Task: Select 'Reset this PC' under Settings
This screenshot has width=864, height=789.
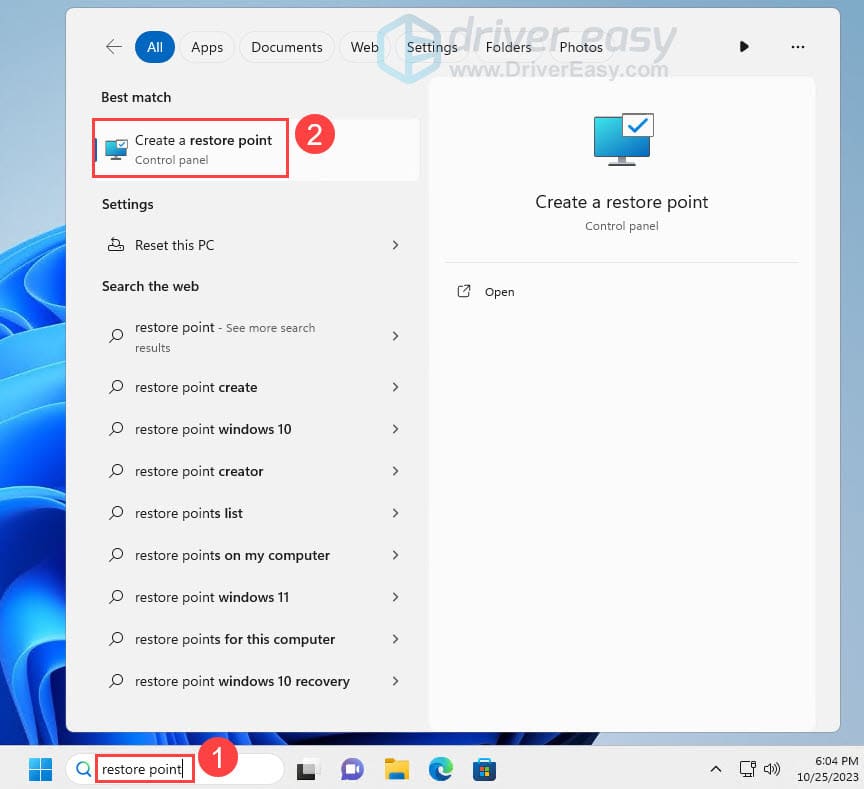Action: click(173, 245)
